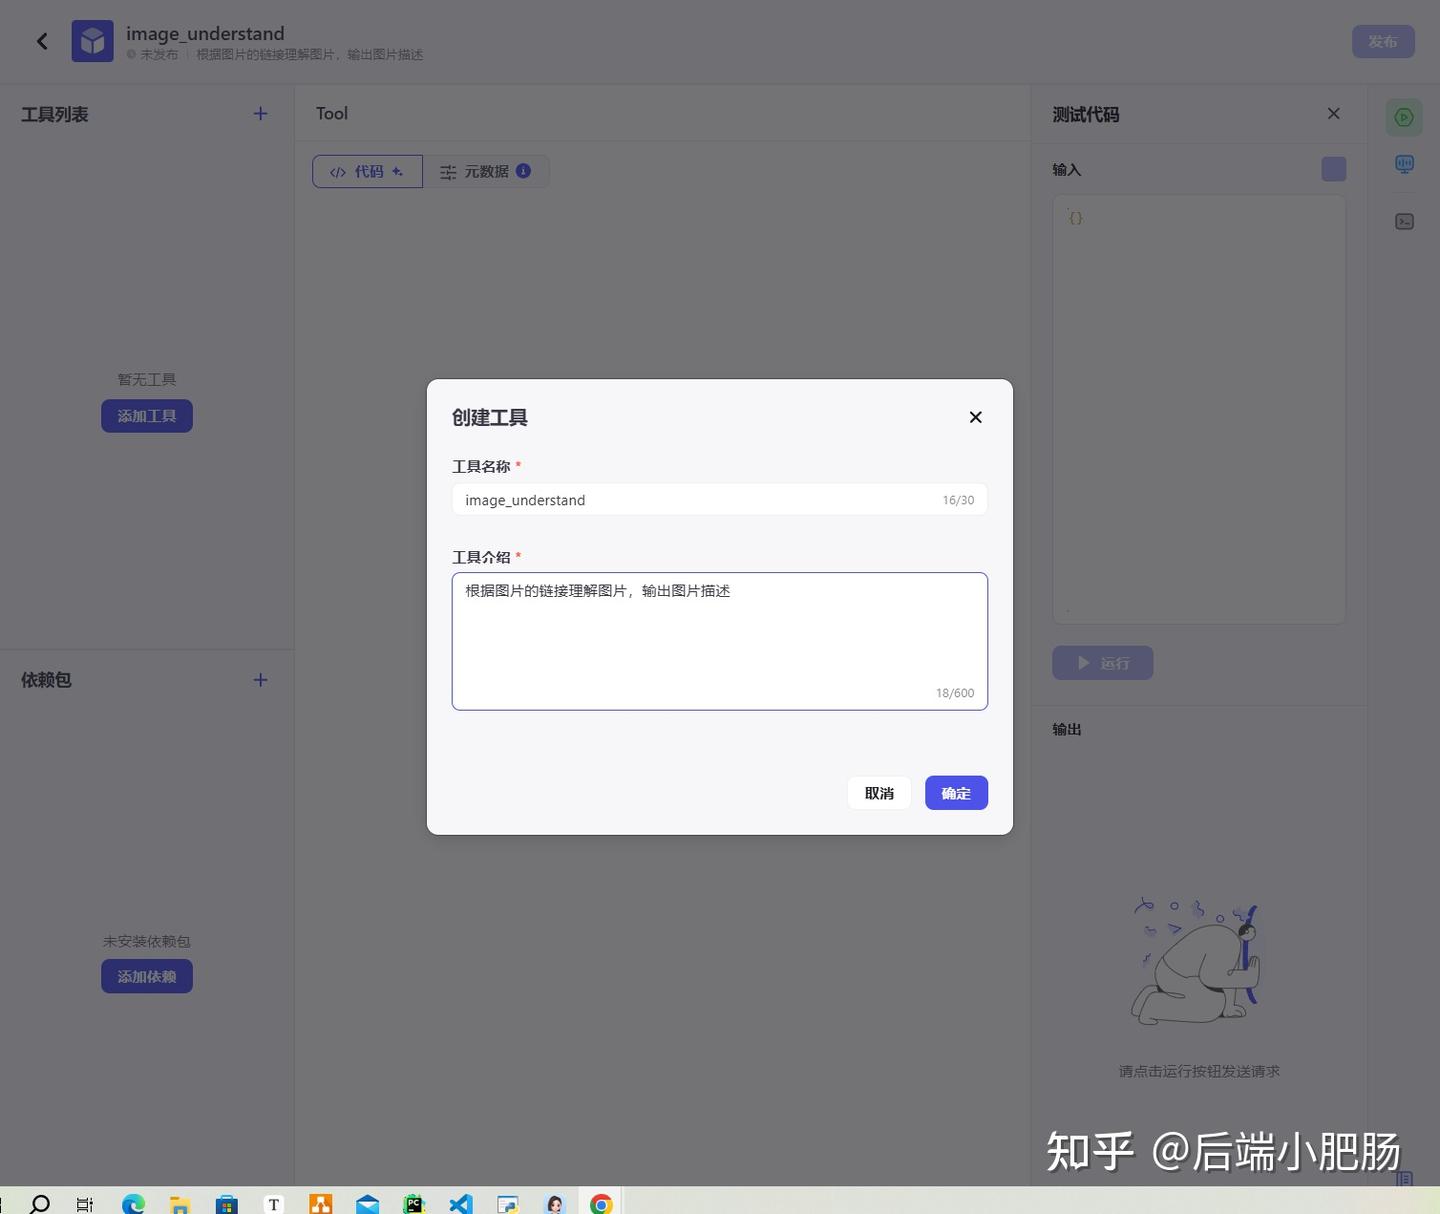Image resolution: width=1440 pixels, height=1214 pixels.
Task: Focus the 工具介绍 description textarea
Action: tap(720, 641)
